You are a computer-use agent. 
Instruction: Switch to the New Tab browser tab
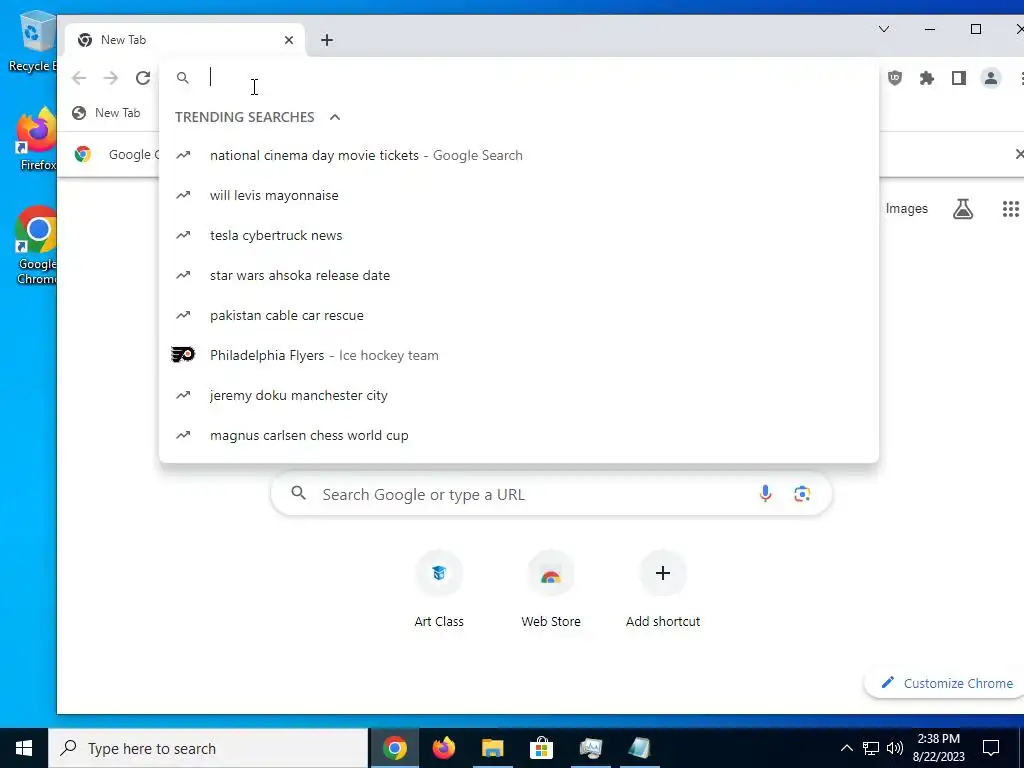click(185, 40)
